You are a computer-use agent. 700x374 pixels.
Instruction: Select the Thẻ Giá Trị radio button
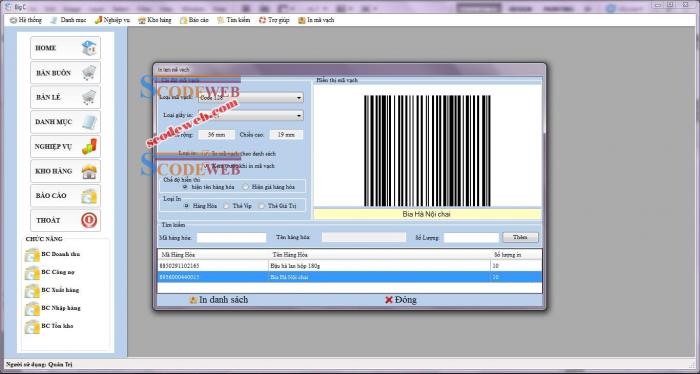[x=262, y=206]
